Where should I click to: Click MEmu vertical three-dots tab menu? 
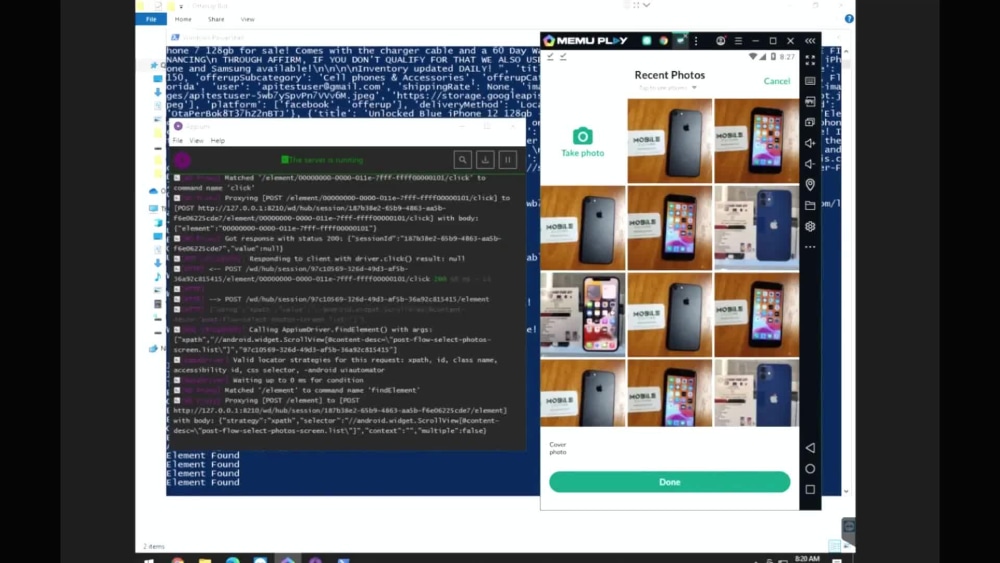tap(696, 41)
